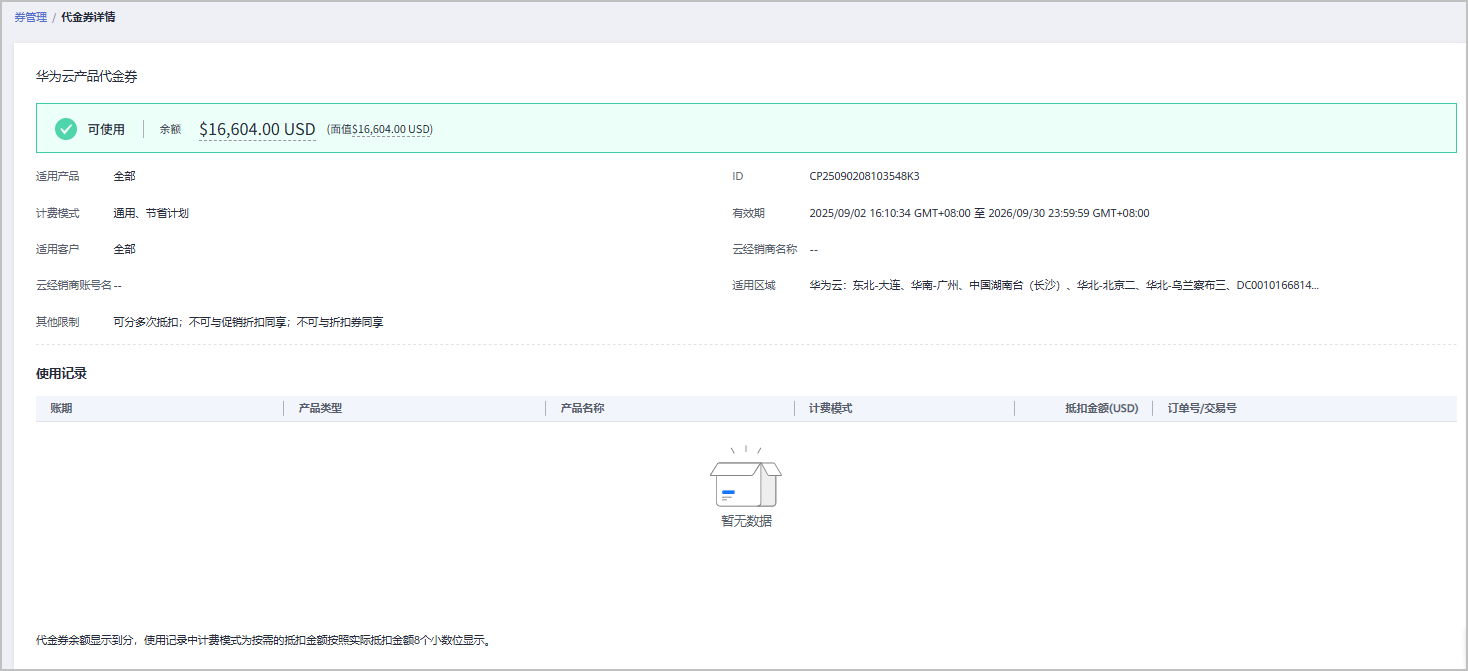Click the 产品名称 column header
Viewport: 1468px width, 671px height.
(x=582, y=408)
